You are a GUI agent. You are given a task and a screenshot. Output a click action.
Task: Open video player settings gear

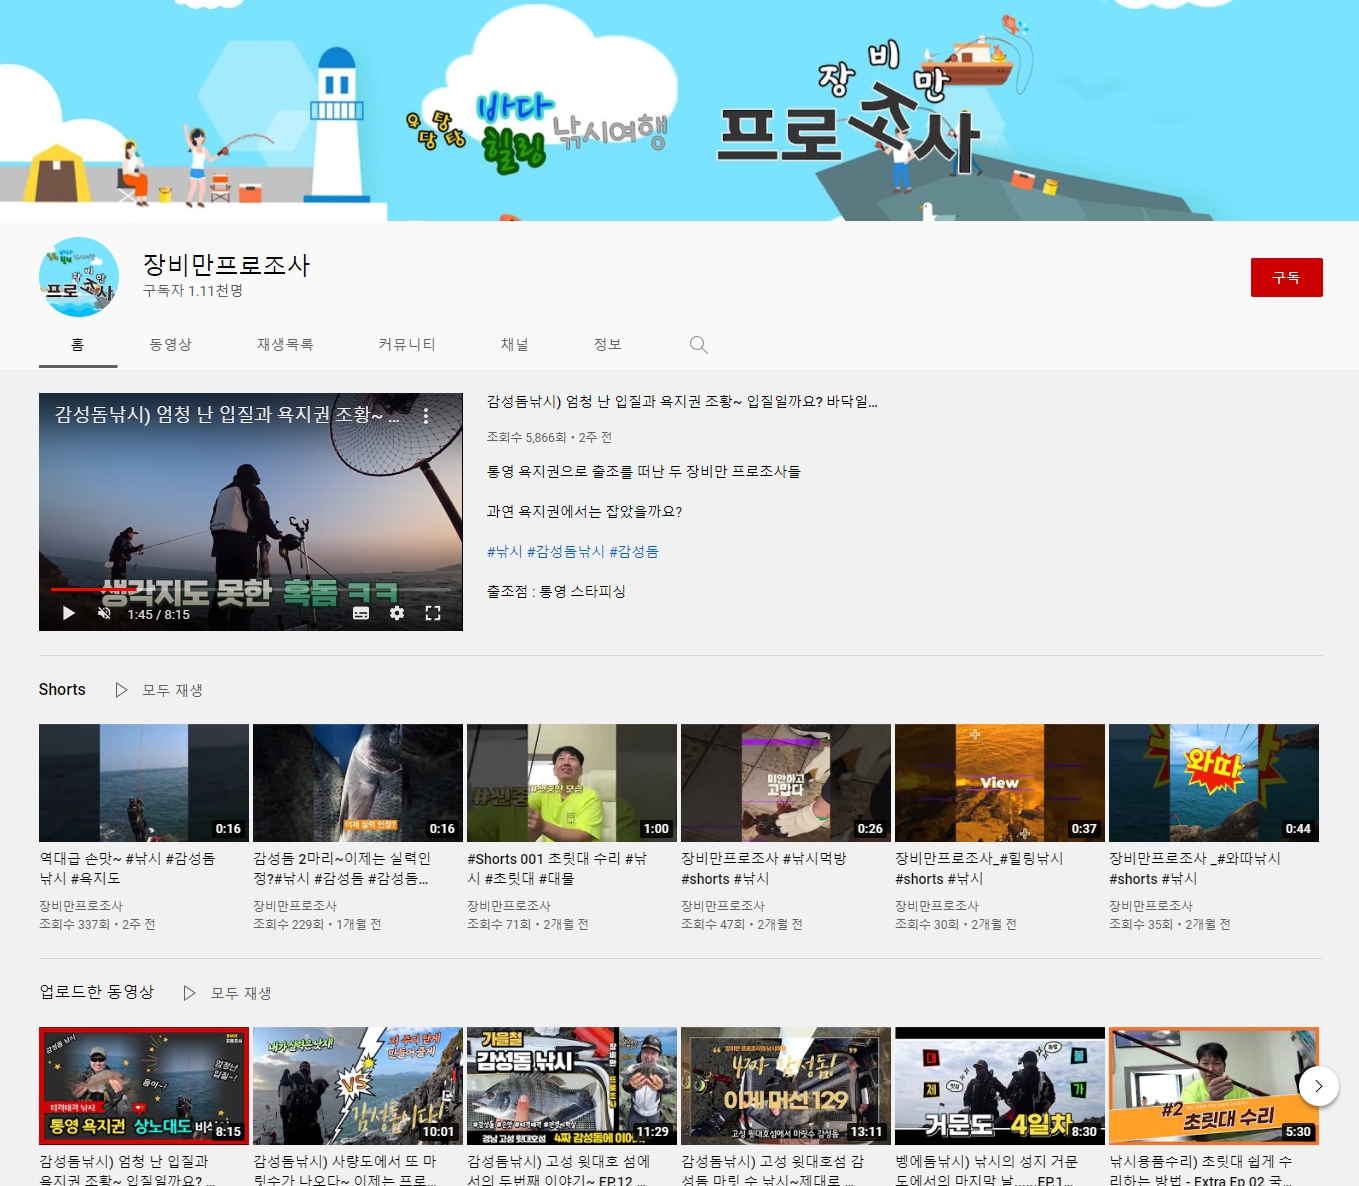pos(397,613)
